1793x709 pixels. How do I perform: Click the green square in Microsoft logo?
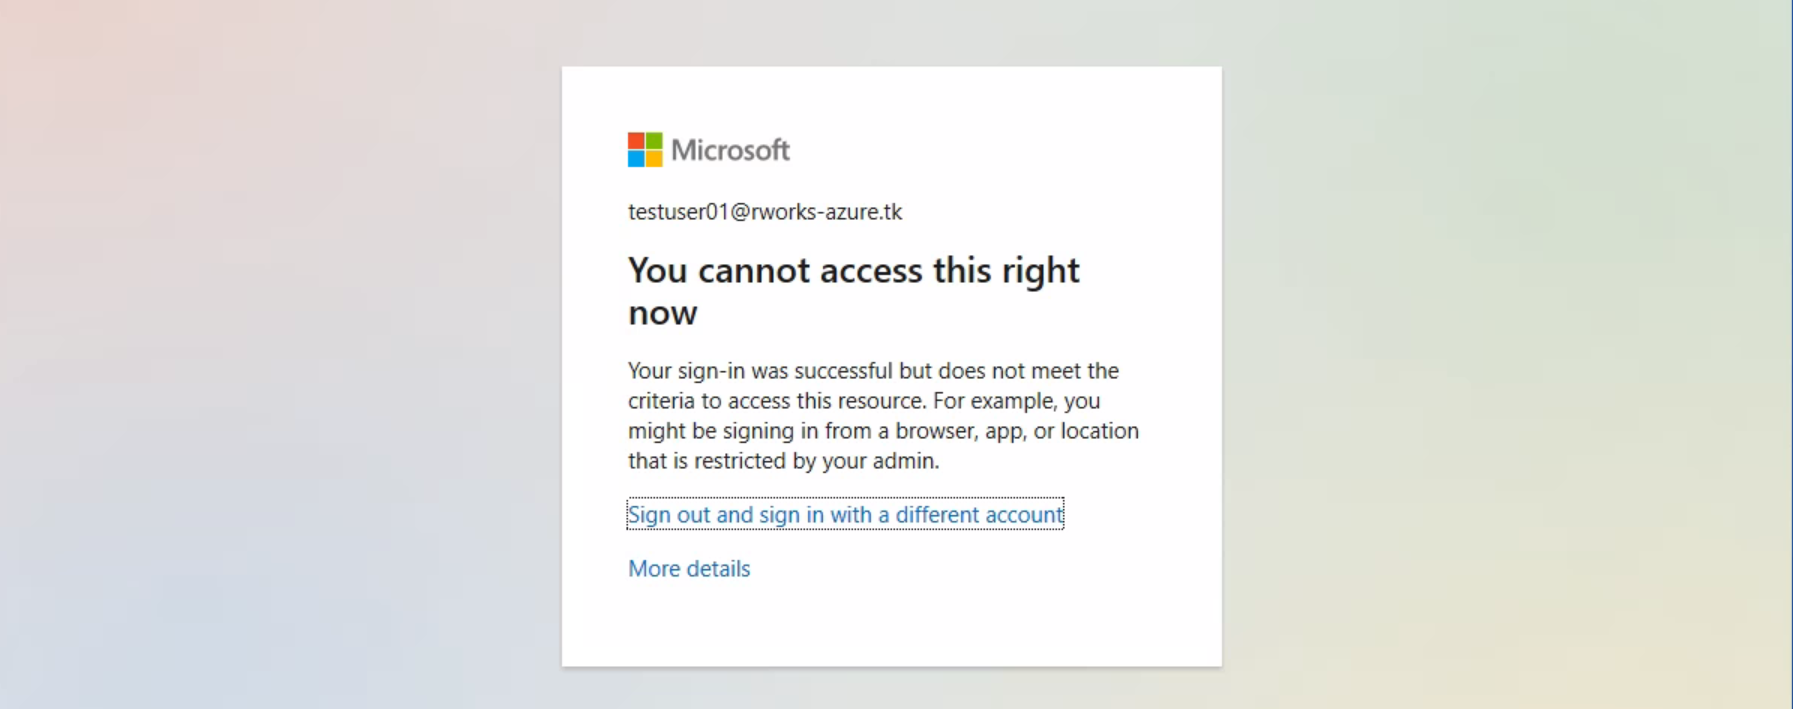[654, 141]
